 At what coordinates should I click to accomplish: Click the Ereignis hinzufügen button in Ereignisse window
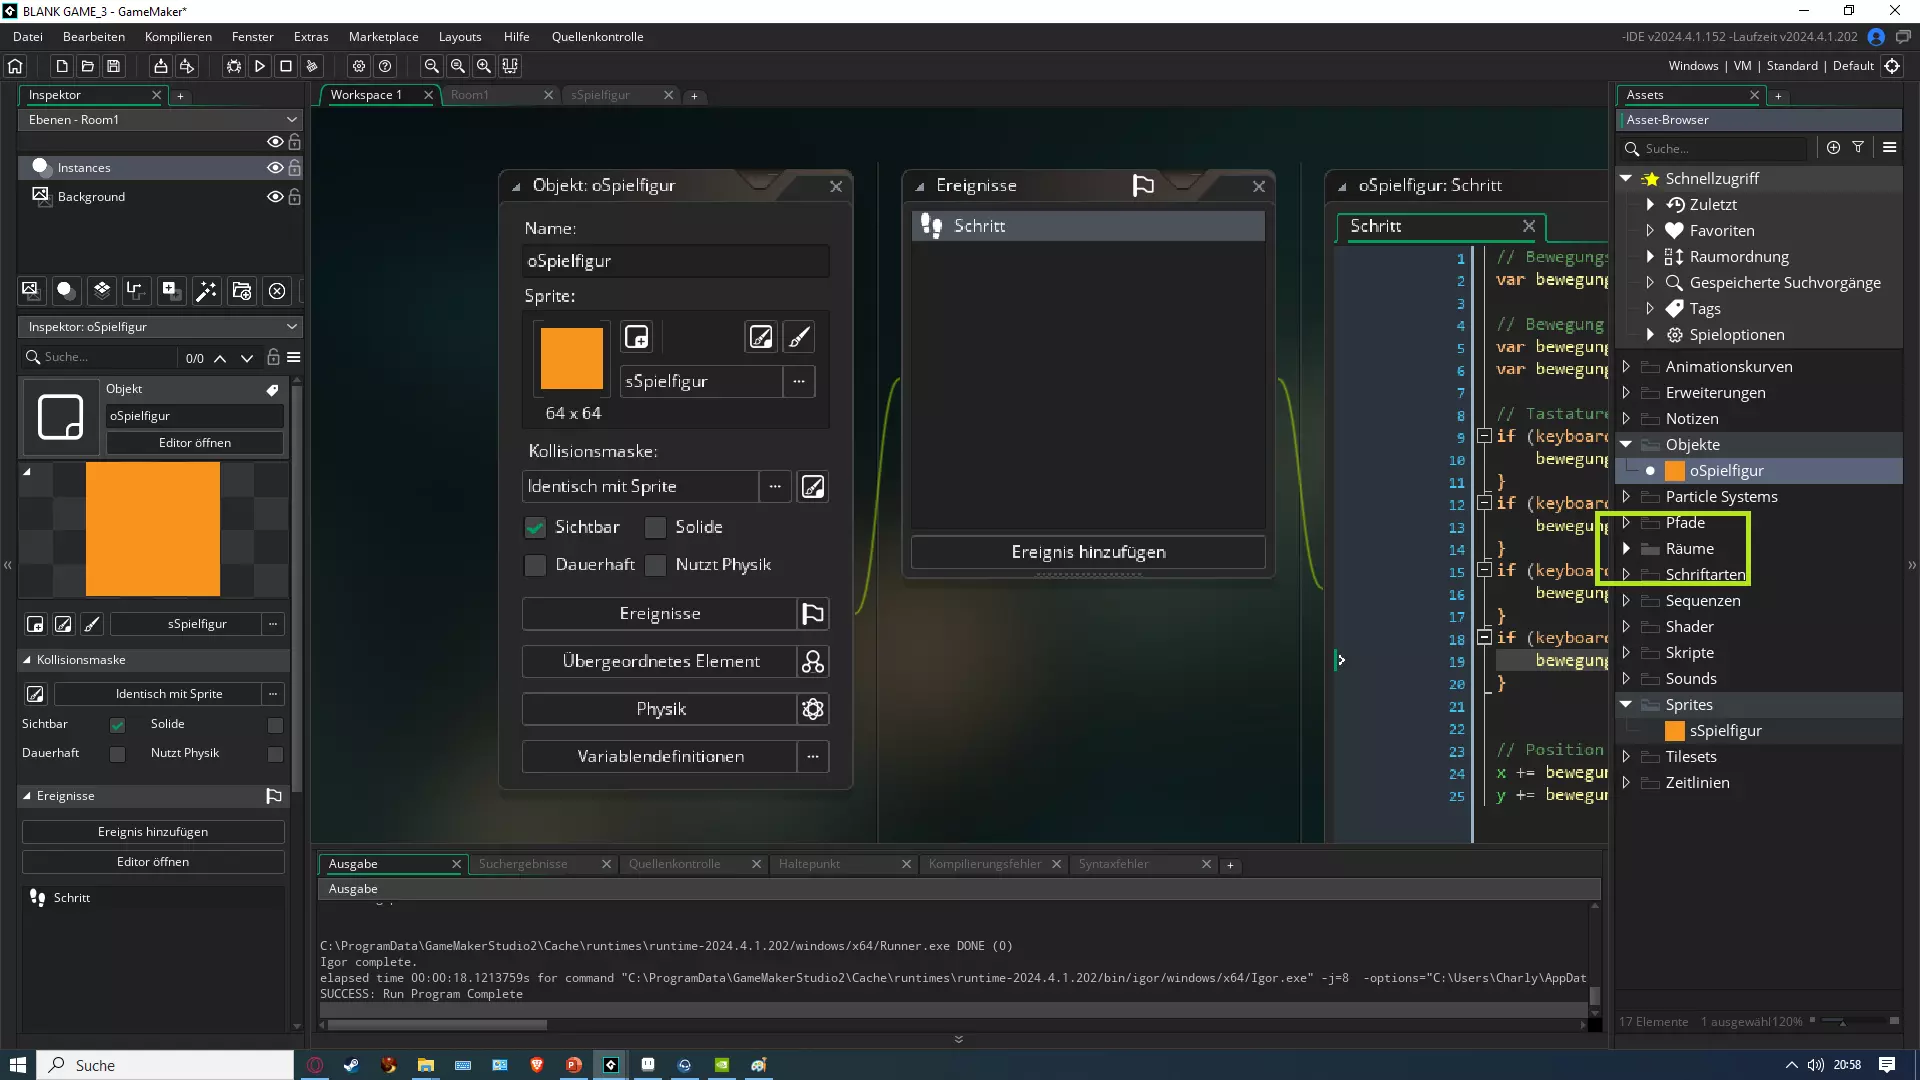pos(1088,553)
